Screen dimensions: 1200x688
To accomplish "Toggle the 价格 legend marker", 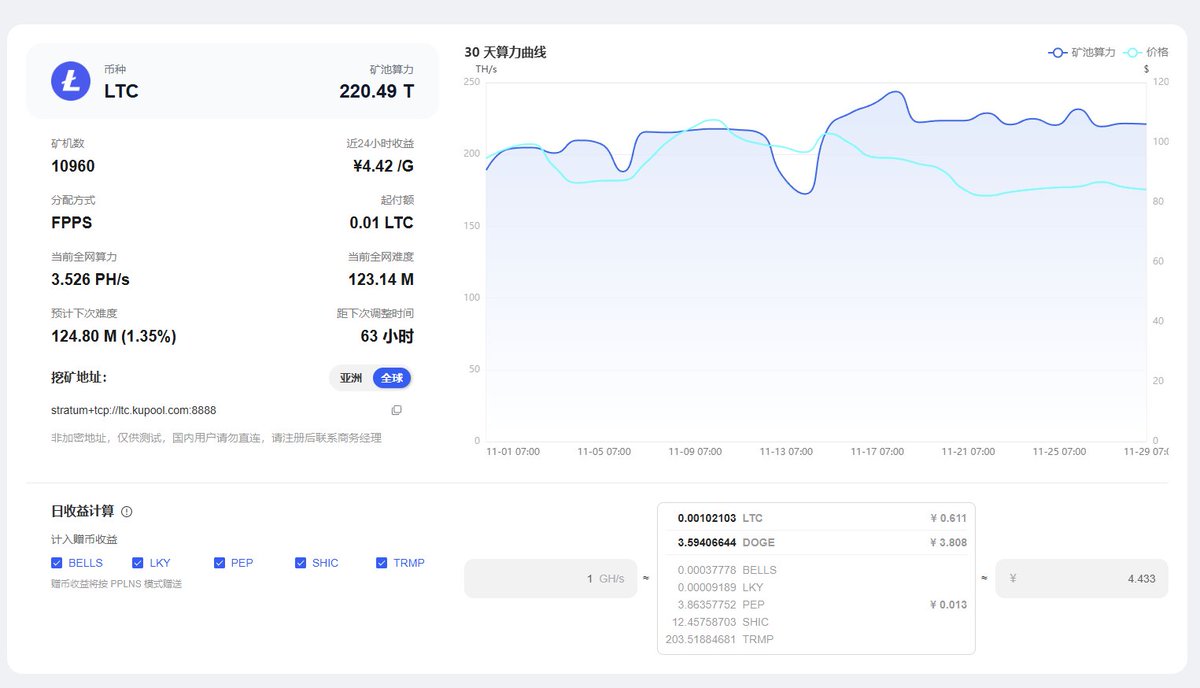I will pyautogui.click(x=1133, y=52).
